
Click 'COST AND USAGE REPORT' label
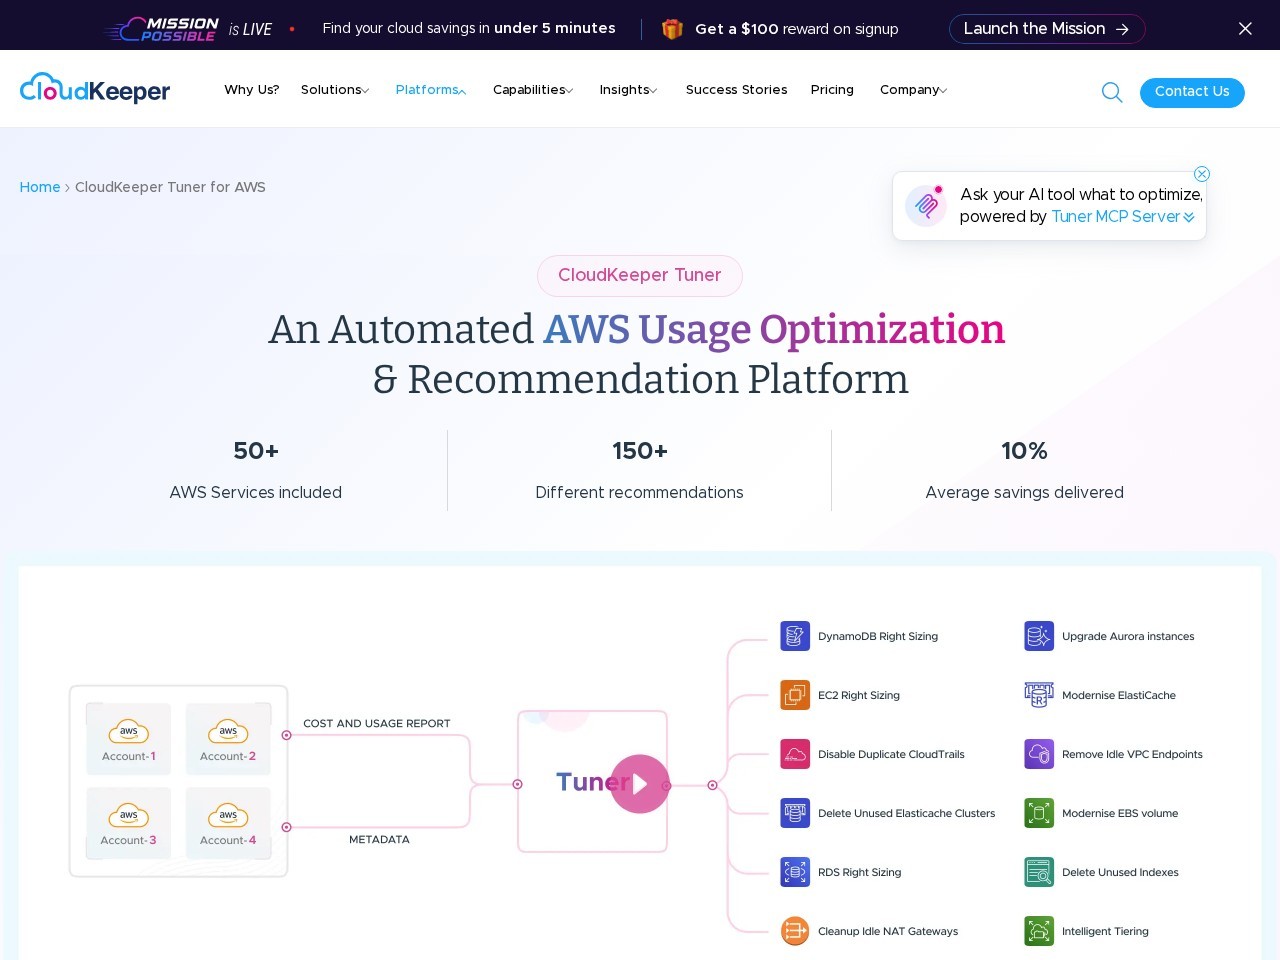[x=377, y=723]
